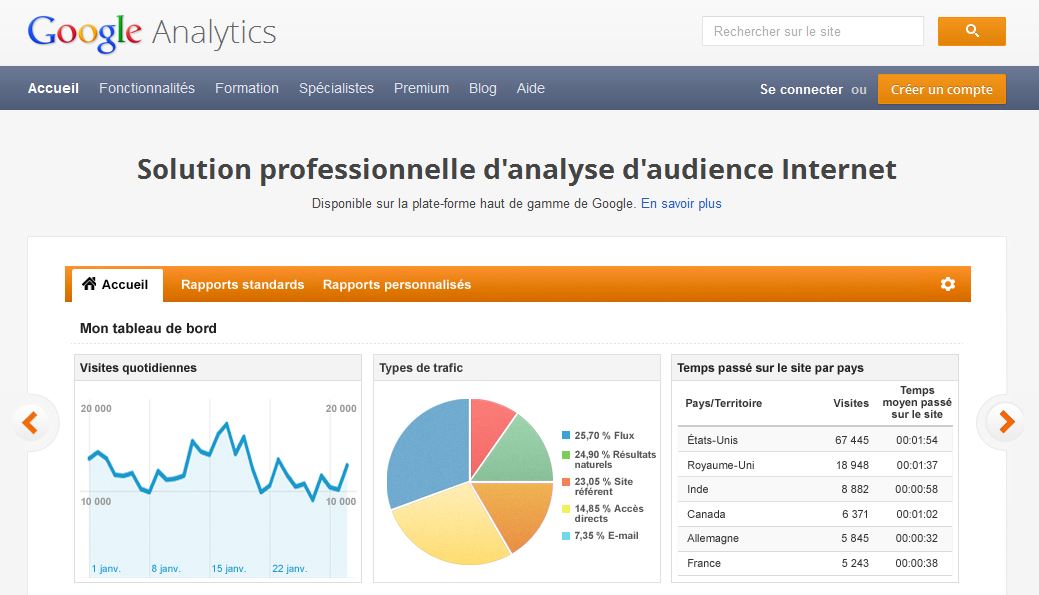
Task: Select the Royaume-Uni row
Action: pyautogui.click(x=815, y=465)
